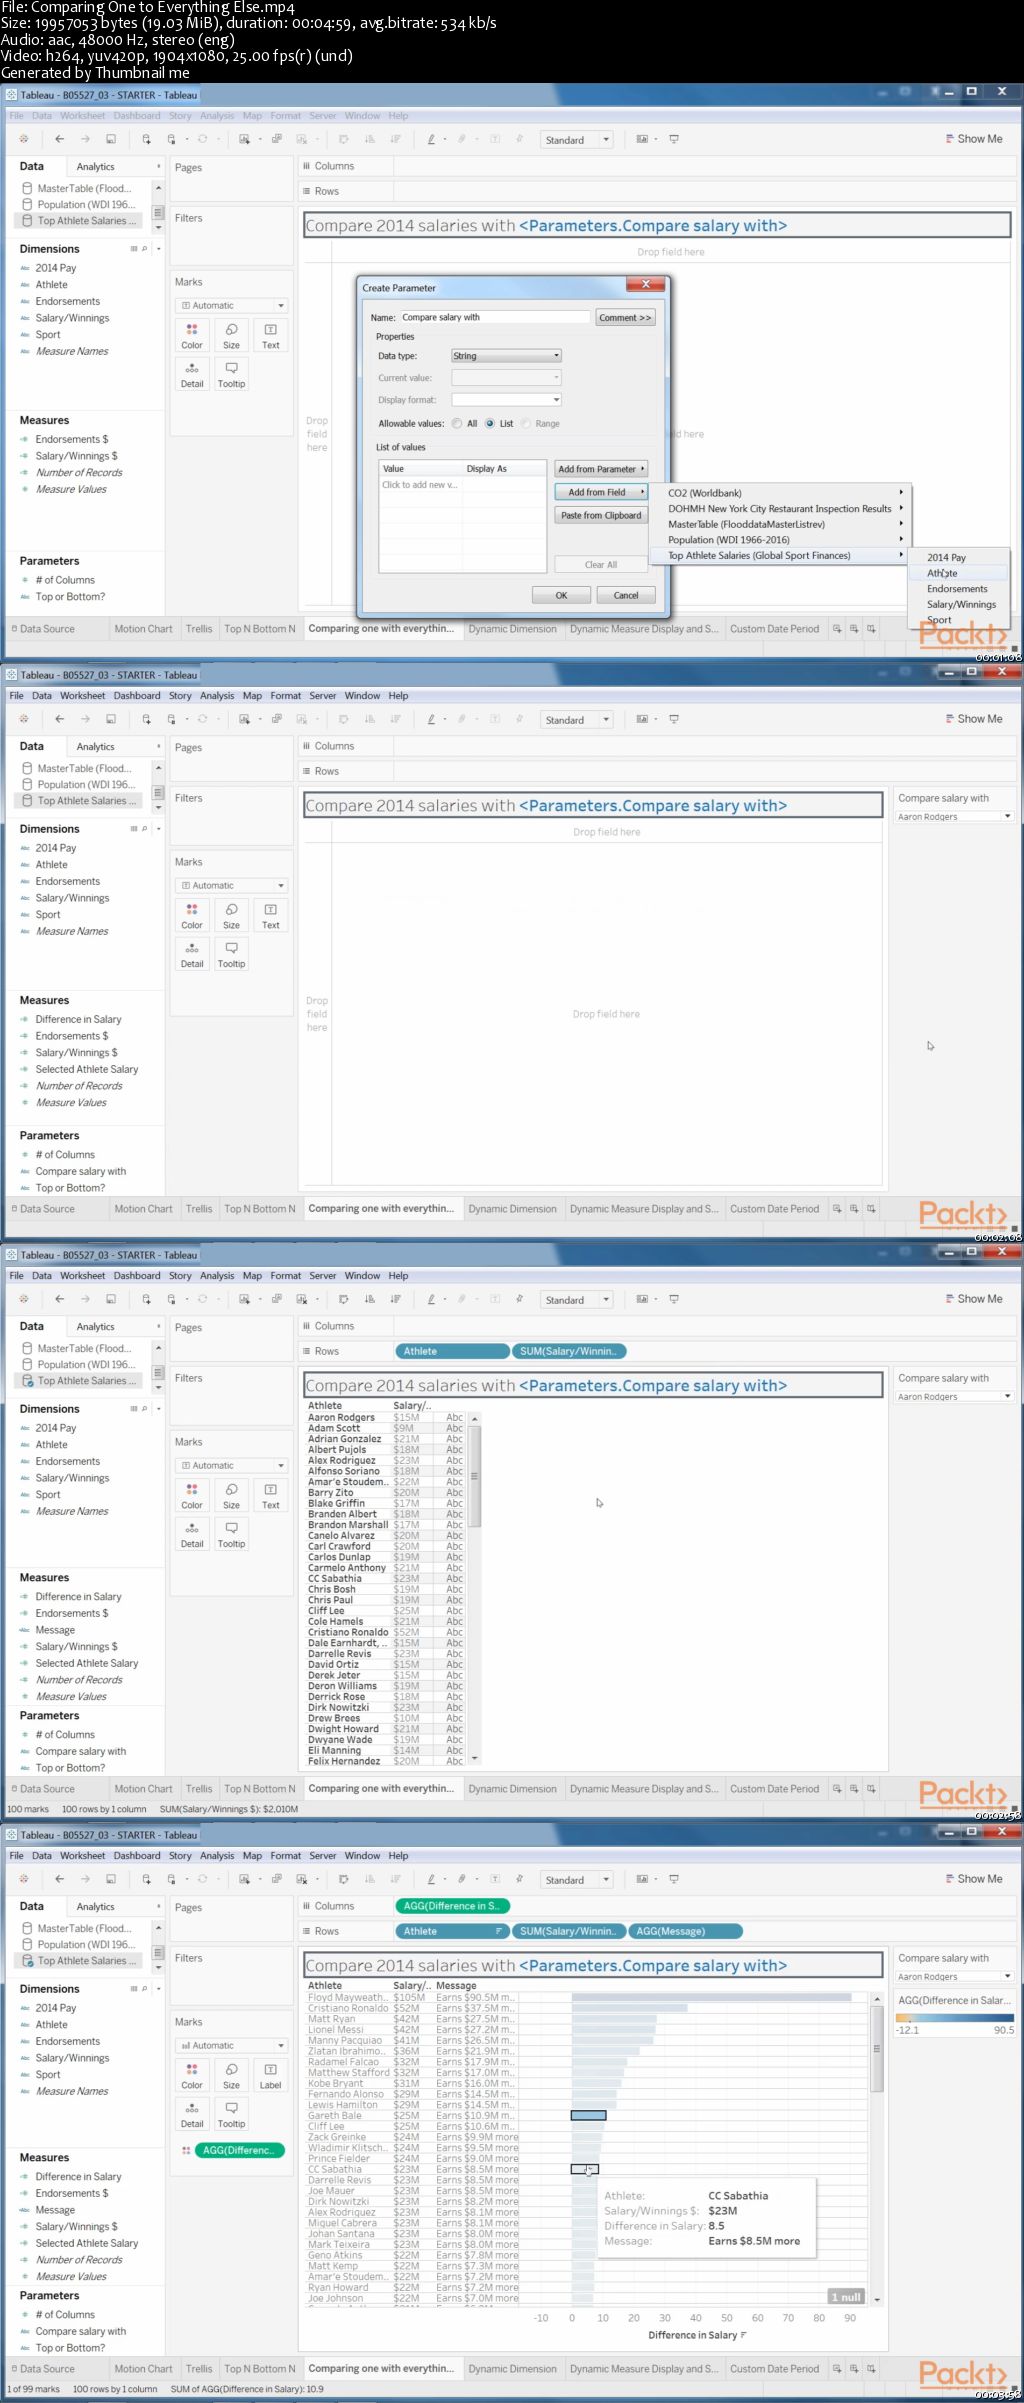Open Color marks button in bar chart frame
This screenshot has height=2403, width=1024.
192,2075
